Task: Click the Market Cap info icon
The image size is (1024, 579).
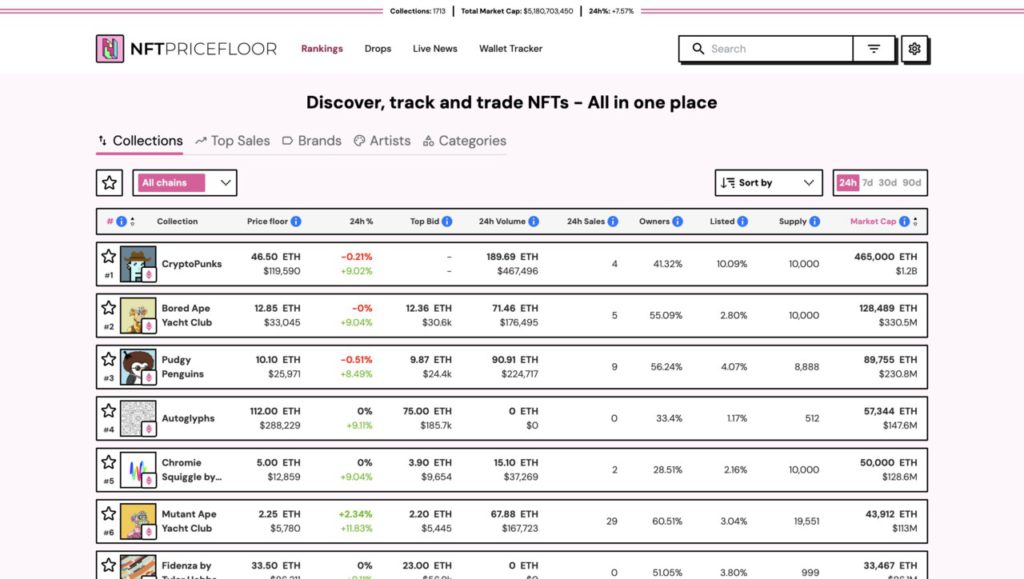Action: click(904, 221)
